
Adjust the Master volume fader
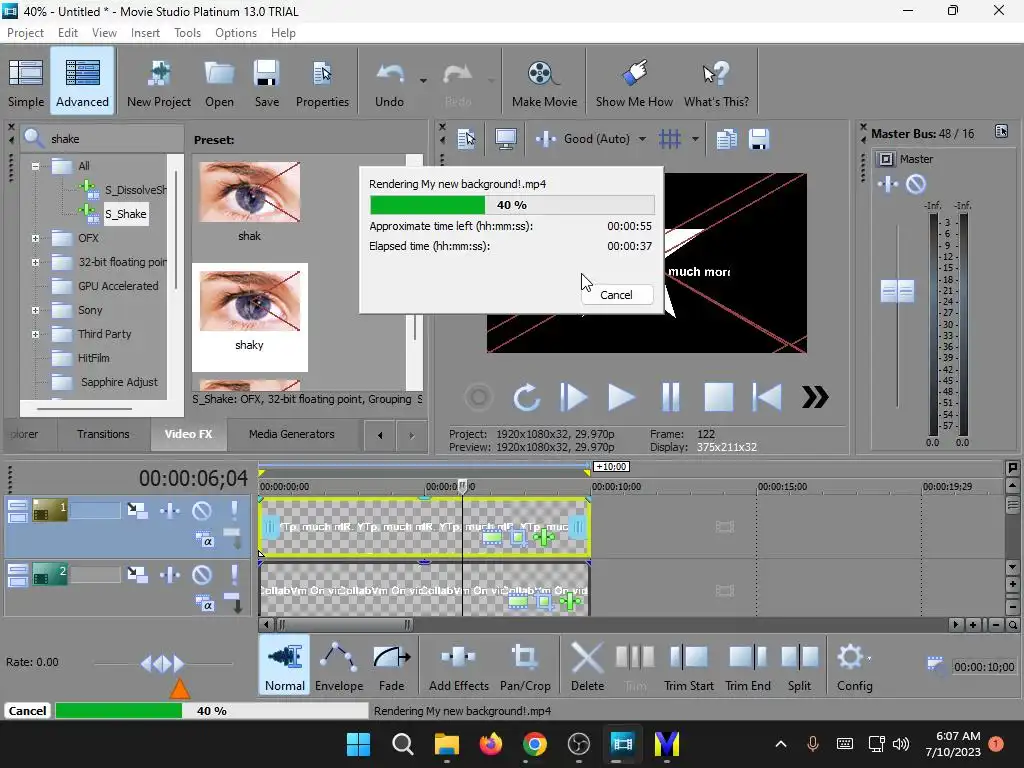[897, 291]
